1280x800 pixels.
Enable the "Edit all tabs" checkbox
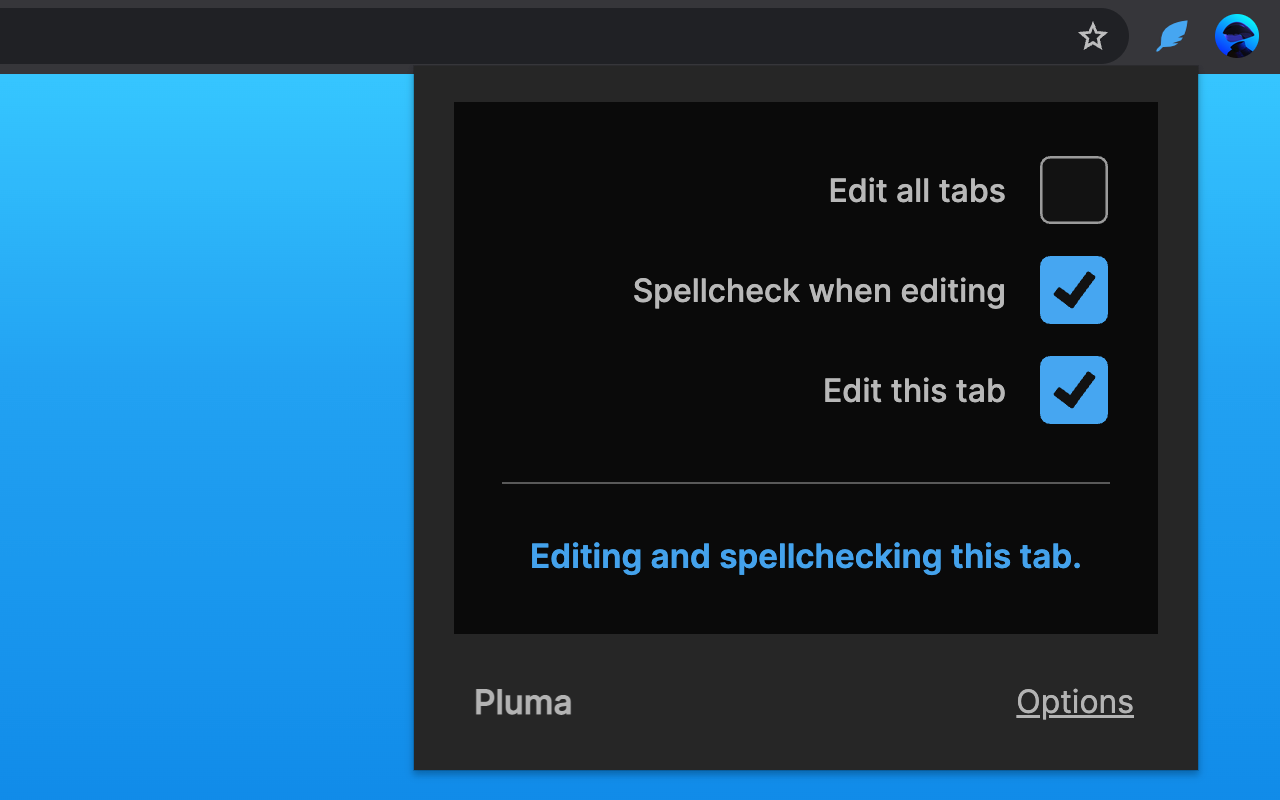pos(1073,190)
